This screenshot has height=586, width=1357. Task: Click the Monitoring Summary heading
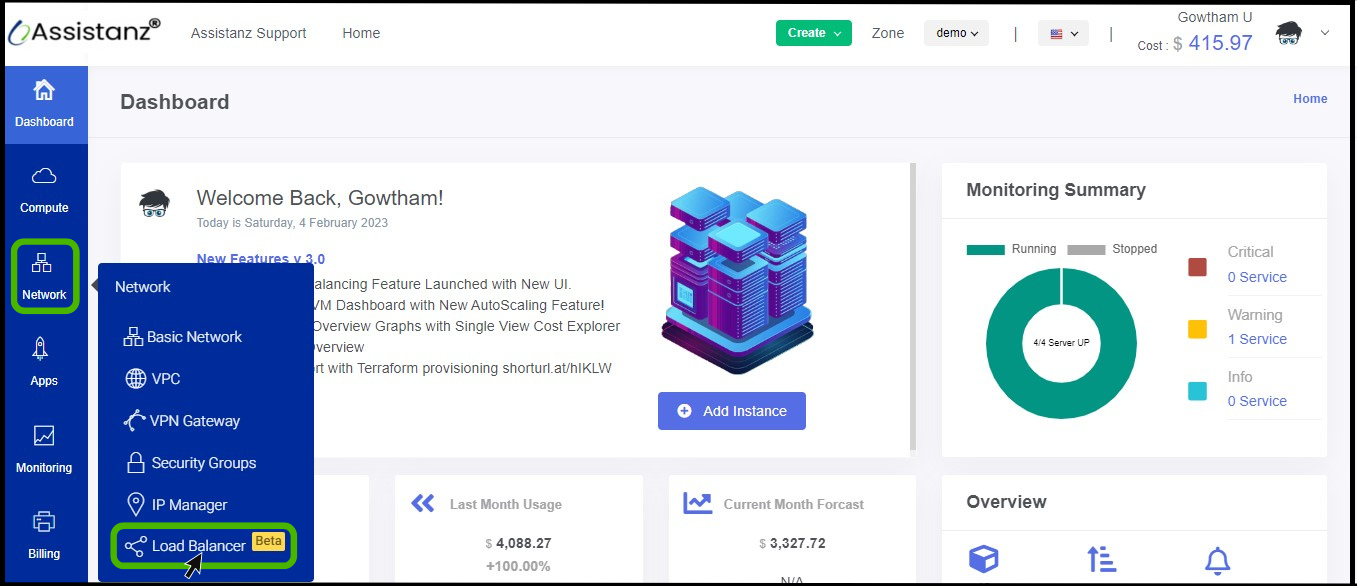[1056, 190]
